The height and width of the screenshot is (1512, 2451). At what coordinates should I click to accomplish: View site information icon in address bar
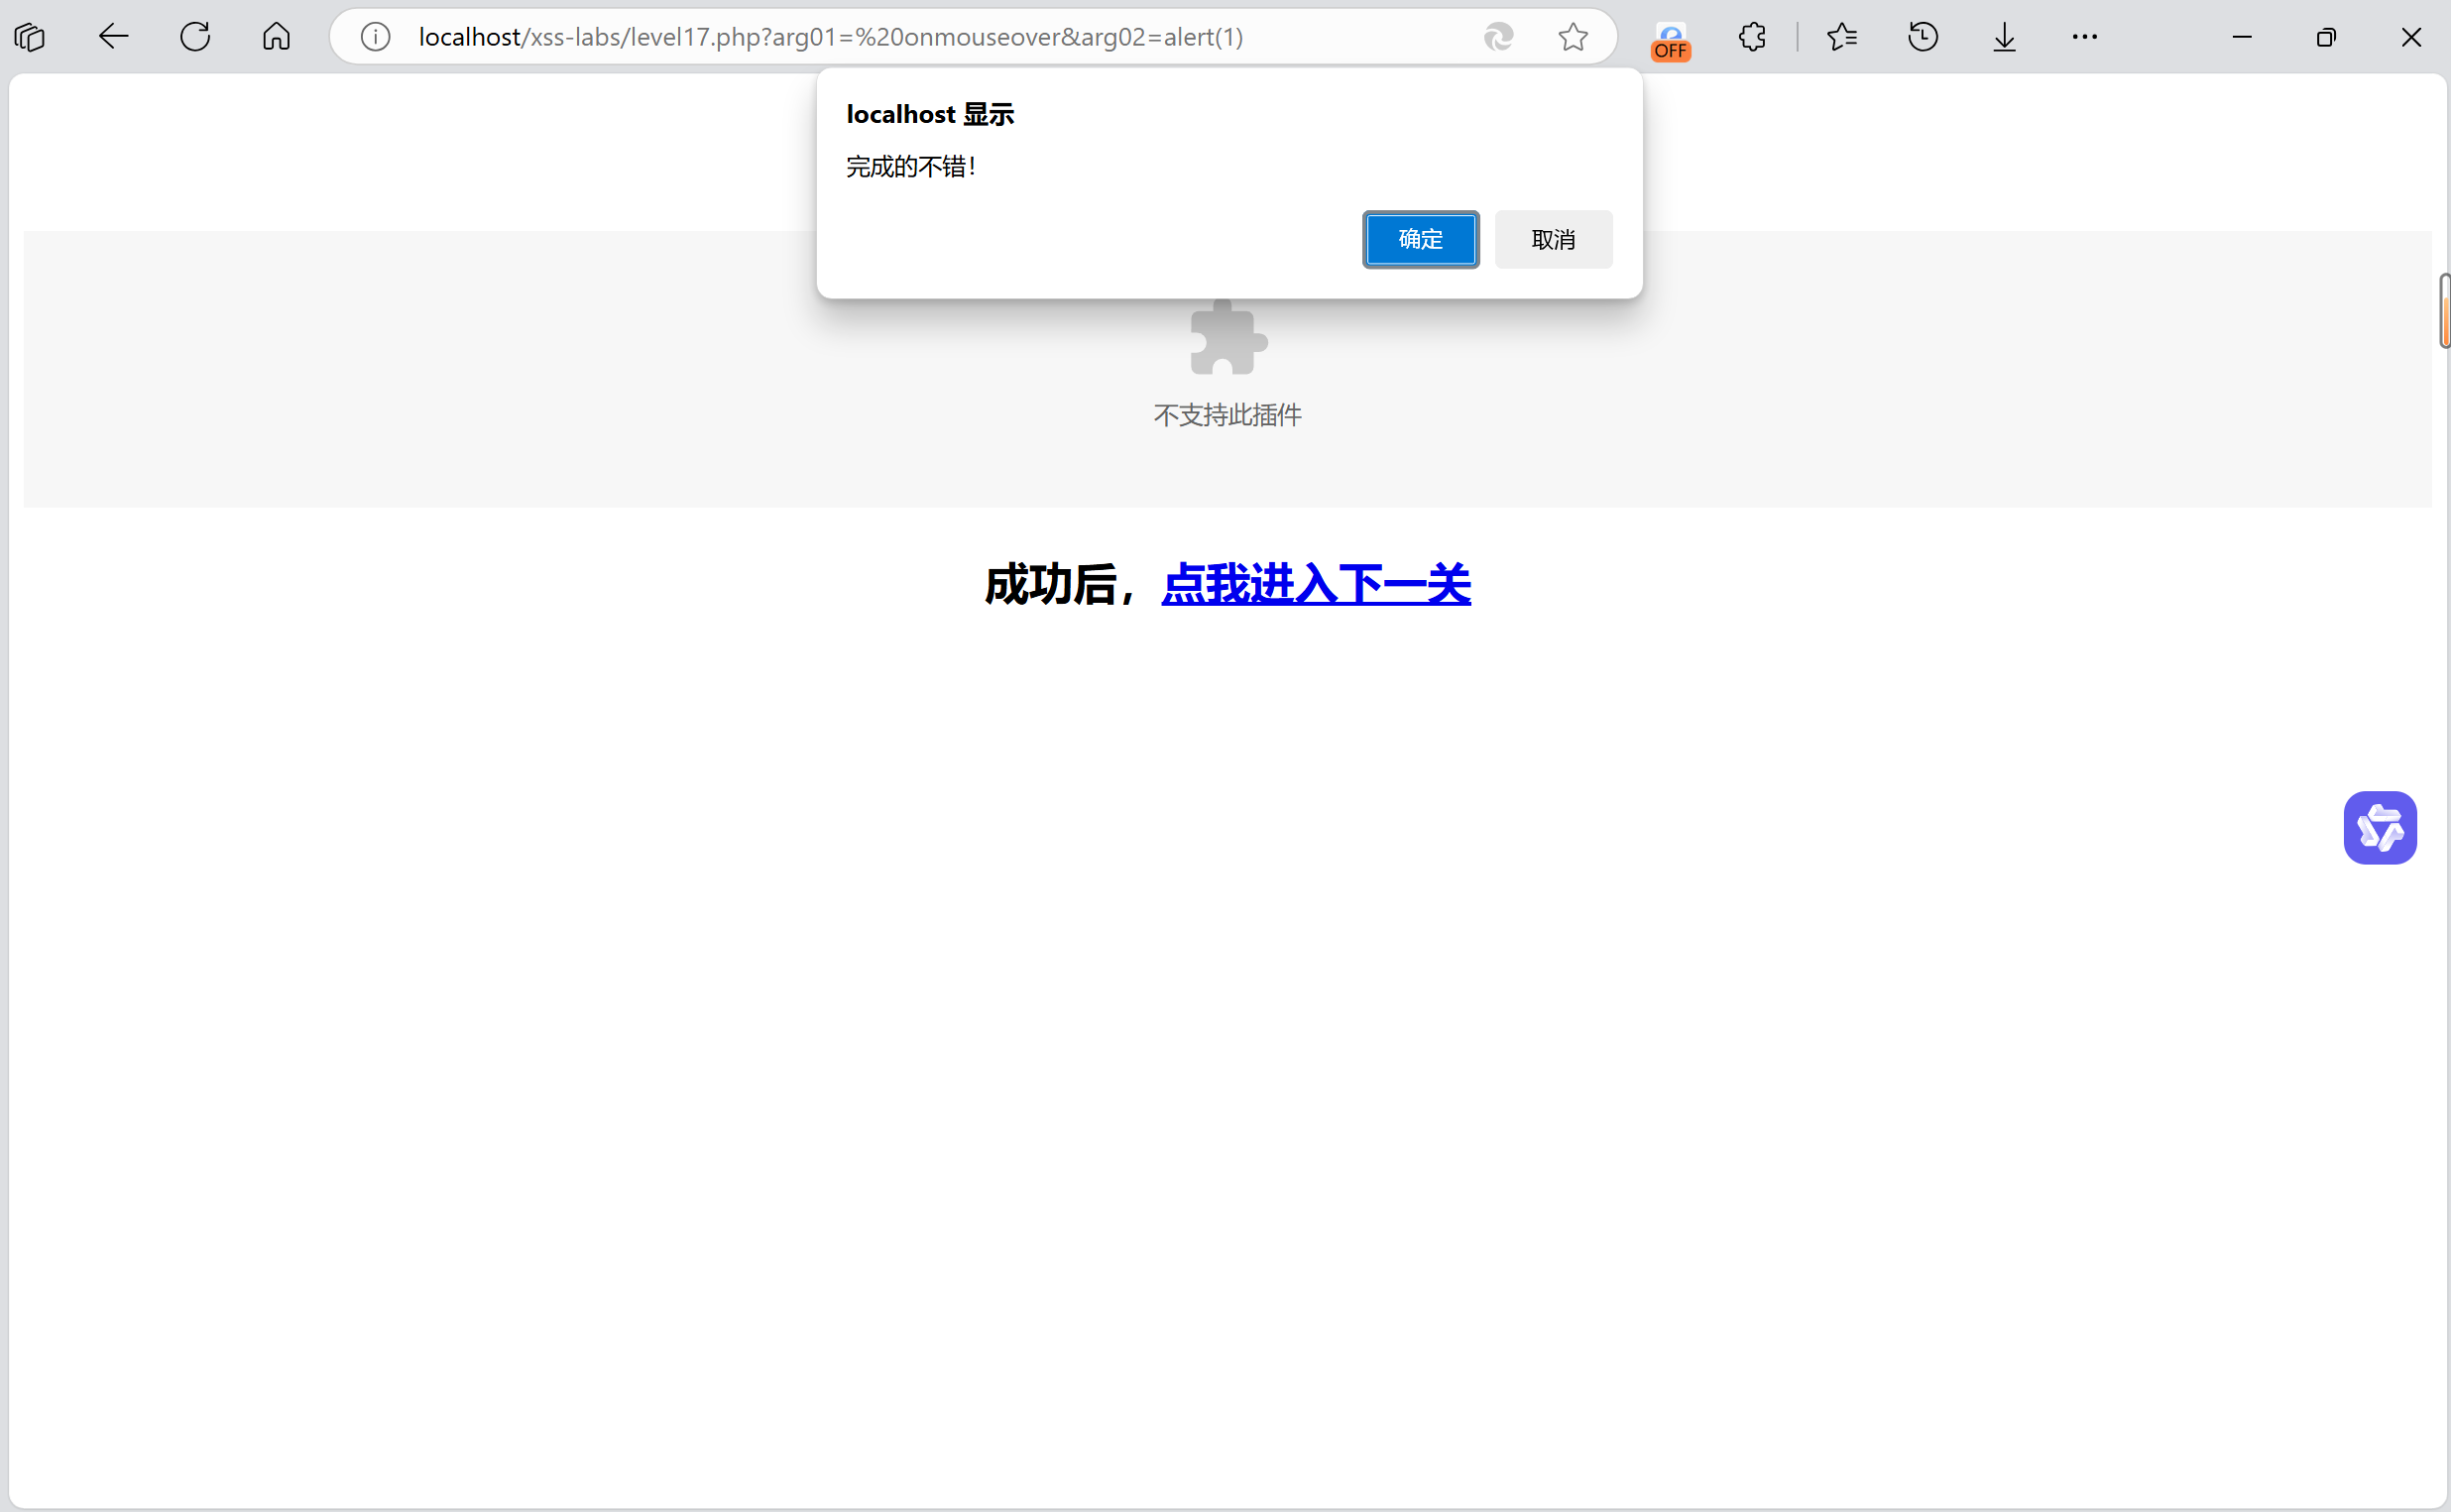[x=375, y=37]
